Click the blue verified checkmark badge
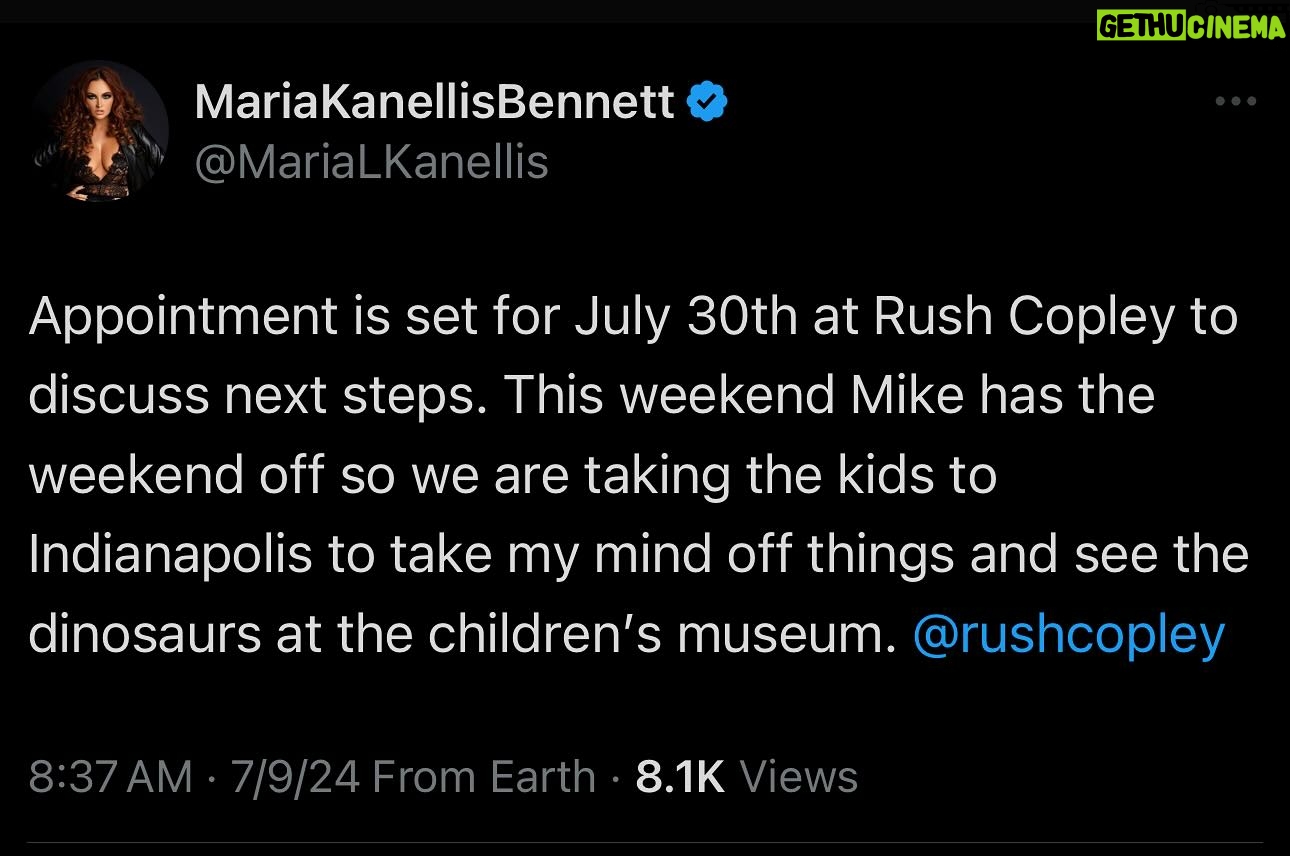This screenshot has height=856, width=1290. tap(707, 102)
